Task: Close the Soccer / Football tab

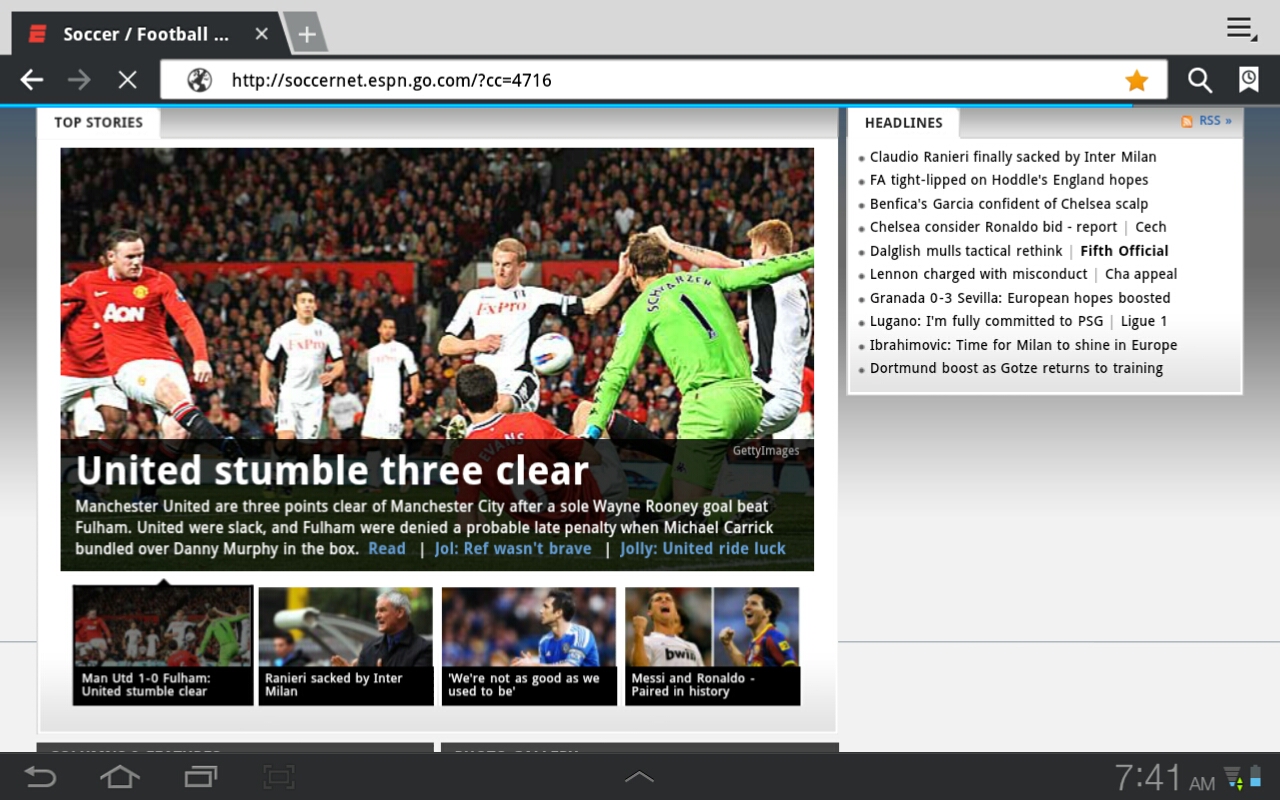Action: pyautogui.click(x=261, y=34)
